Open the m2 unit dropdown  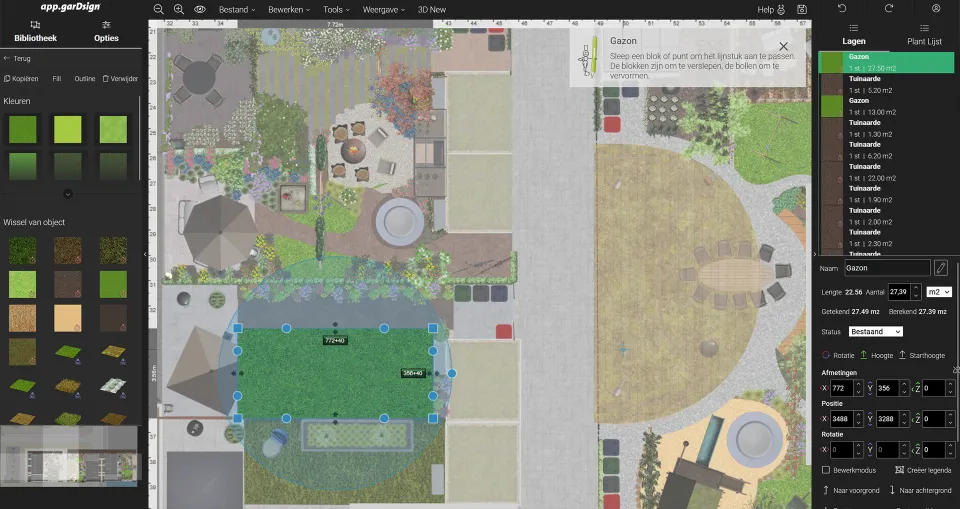click(939, 292)
